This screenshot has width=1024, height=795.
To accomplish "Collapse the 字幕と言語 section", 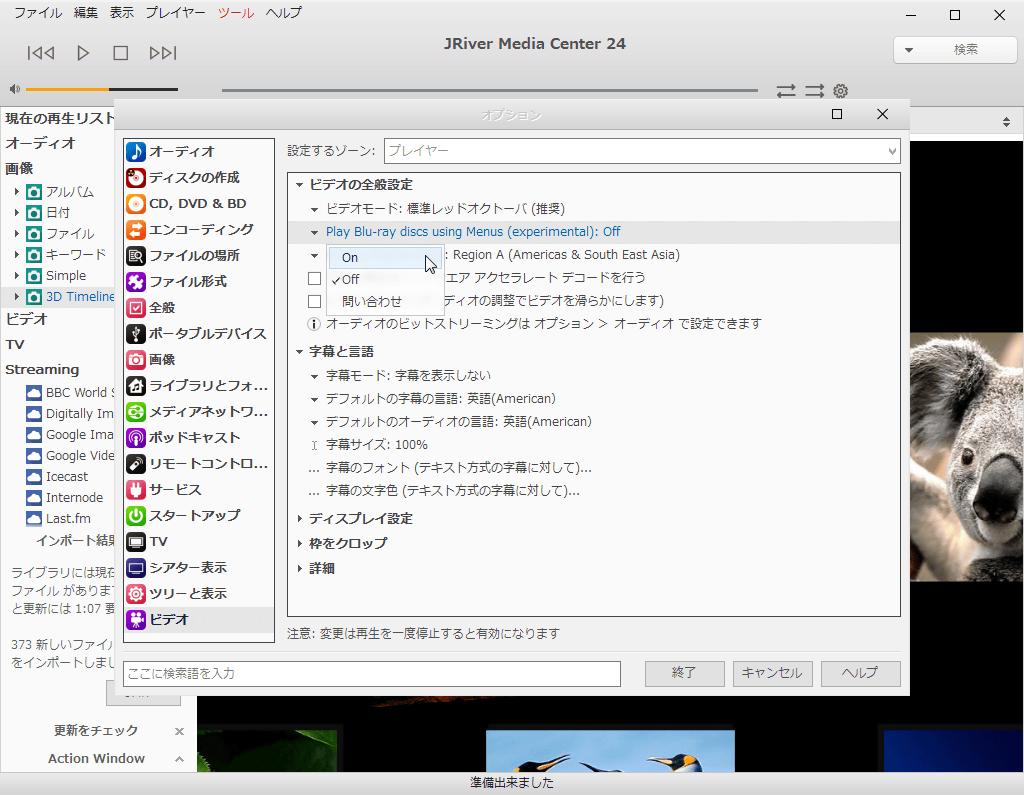I will (x=300, y=352).
